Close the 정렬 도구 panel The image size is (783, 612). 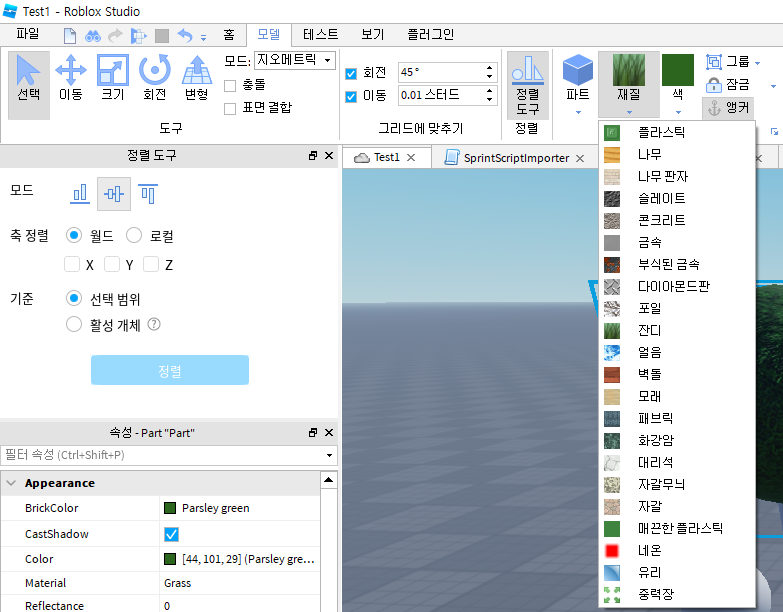[329, 156]
